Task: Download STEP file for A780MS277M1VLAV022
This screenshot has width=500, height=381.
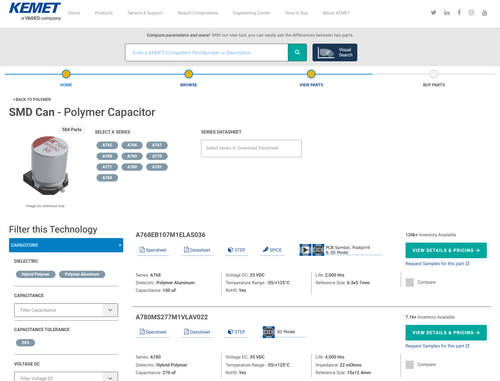Action: [x=237, y=332]
